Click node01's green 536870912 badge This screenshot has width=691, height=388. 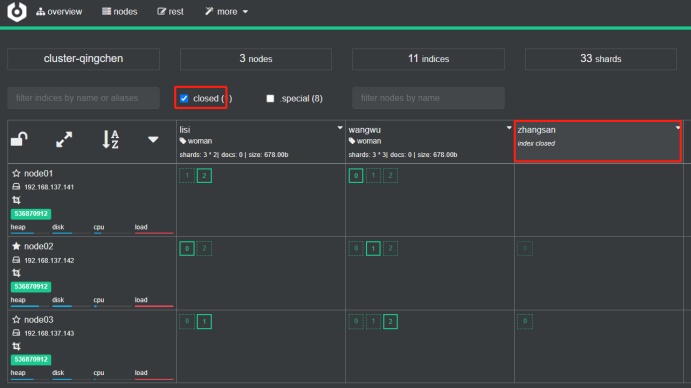pos(31,214)
